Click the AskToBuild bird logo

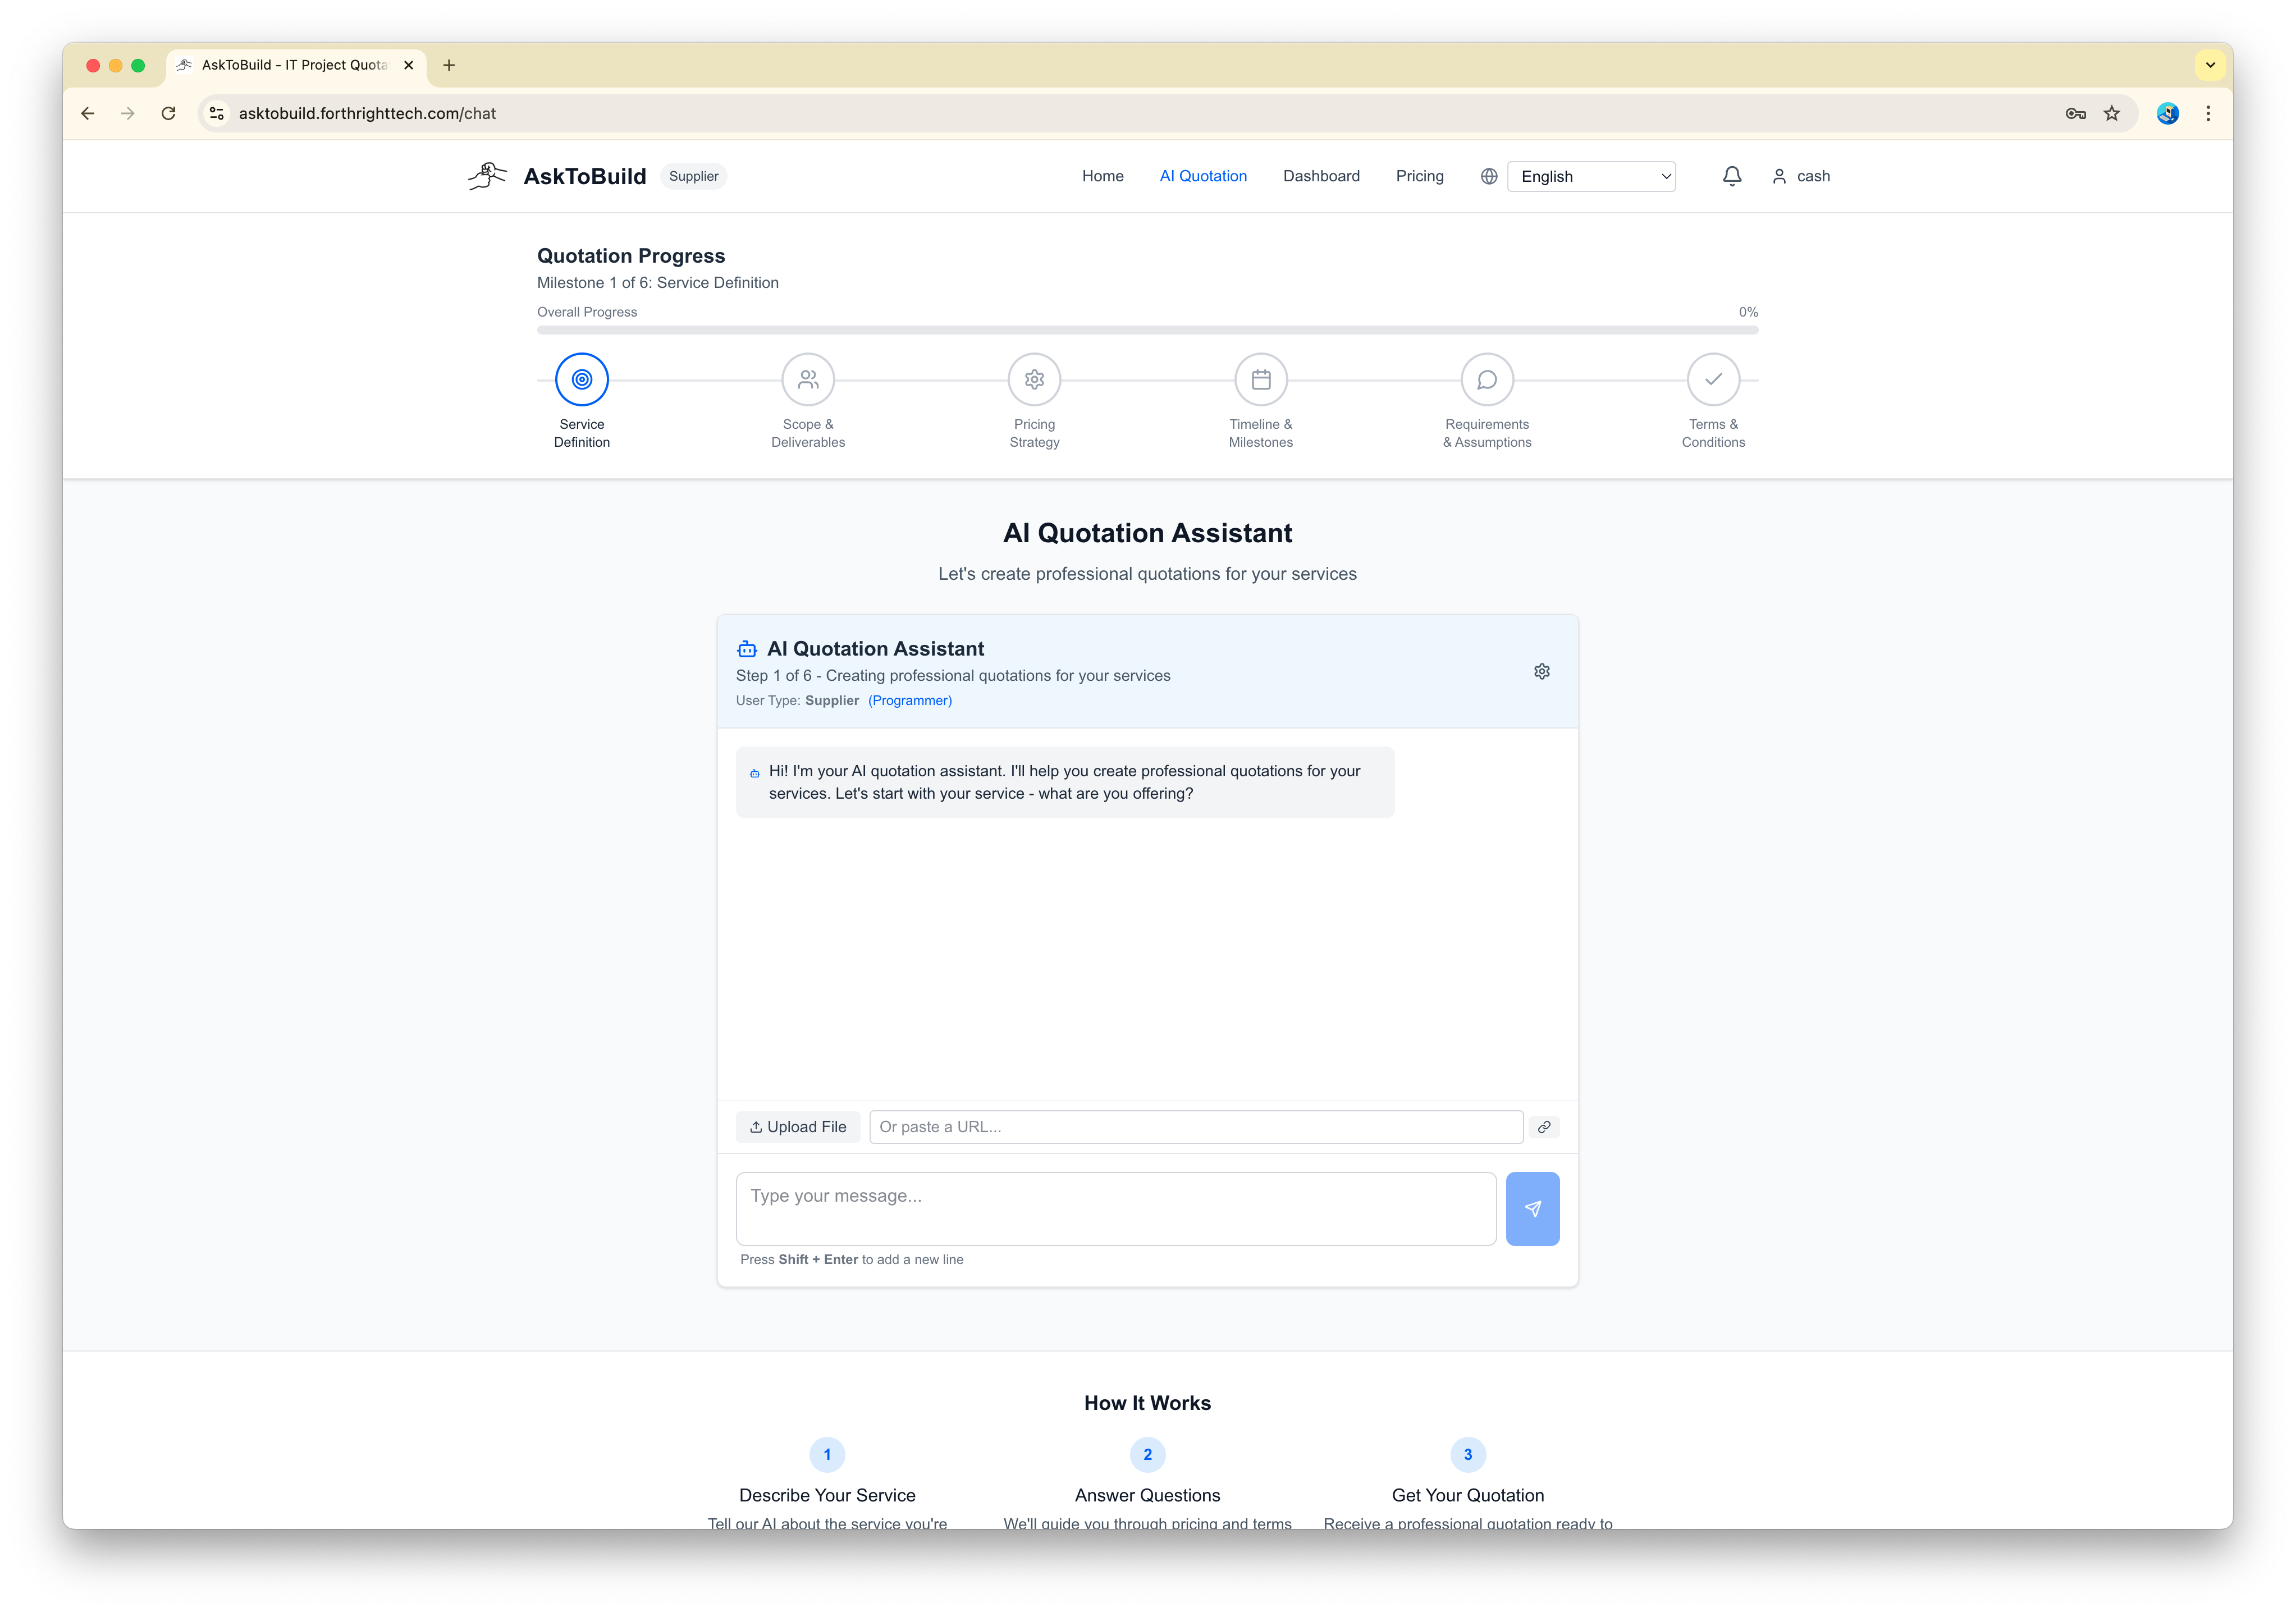click(487, 176)
